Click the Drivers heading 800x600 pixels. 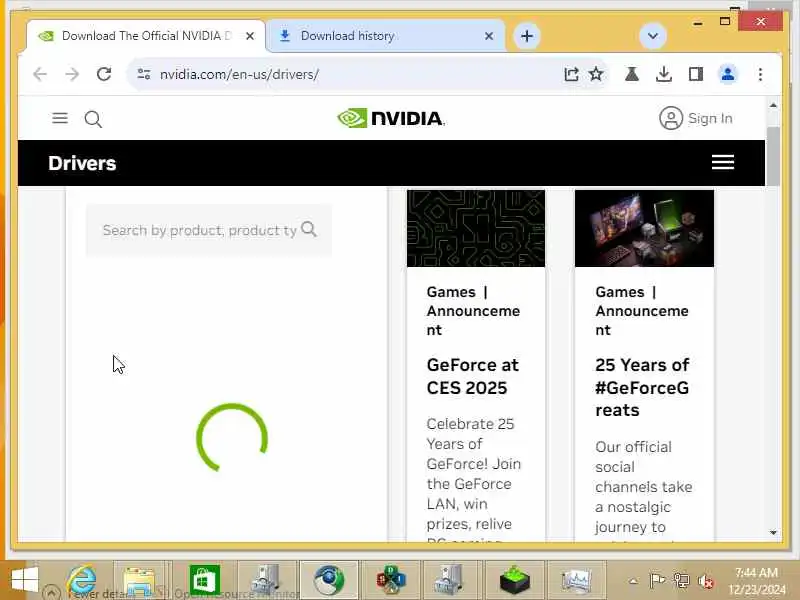point(82,163)
